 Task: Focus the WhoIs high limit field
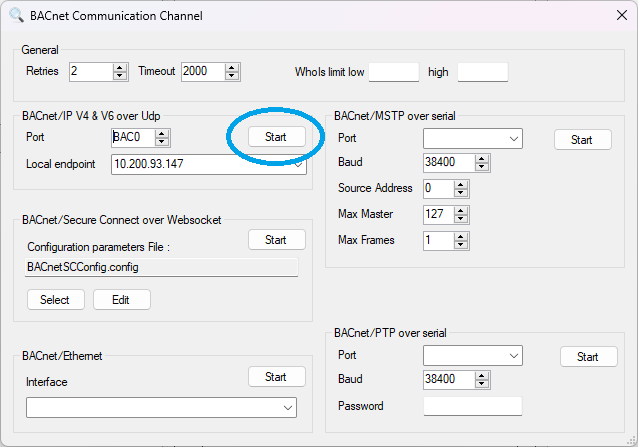pos(482,72)
